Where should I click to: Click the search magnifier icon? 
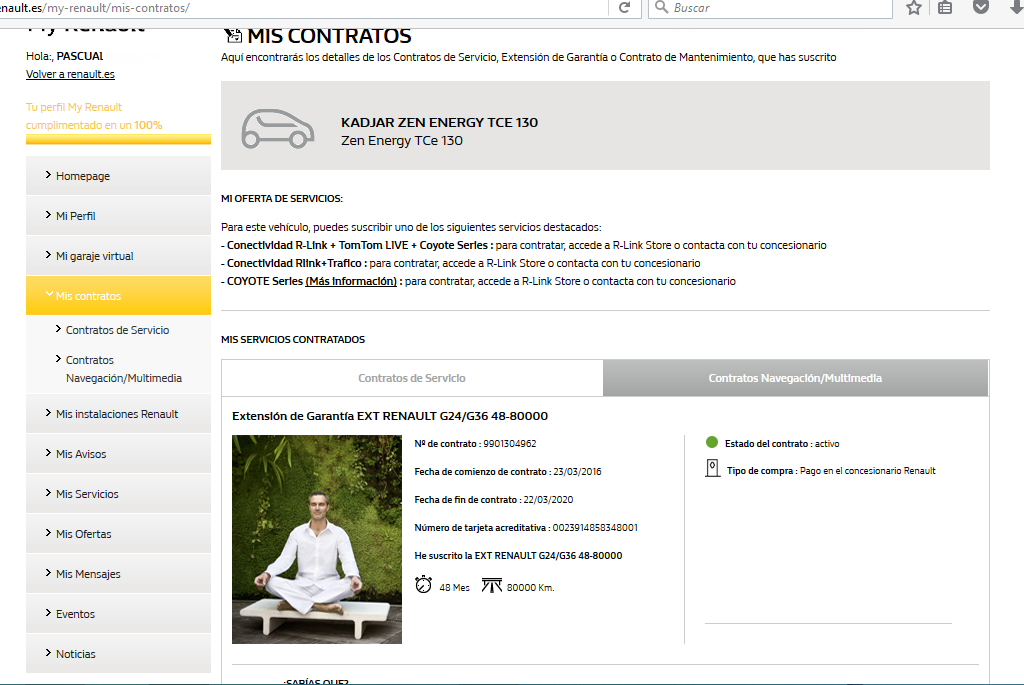click(x=662, y=7)
